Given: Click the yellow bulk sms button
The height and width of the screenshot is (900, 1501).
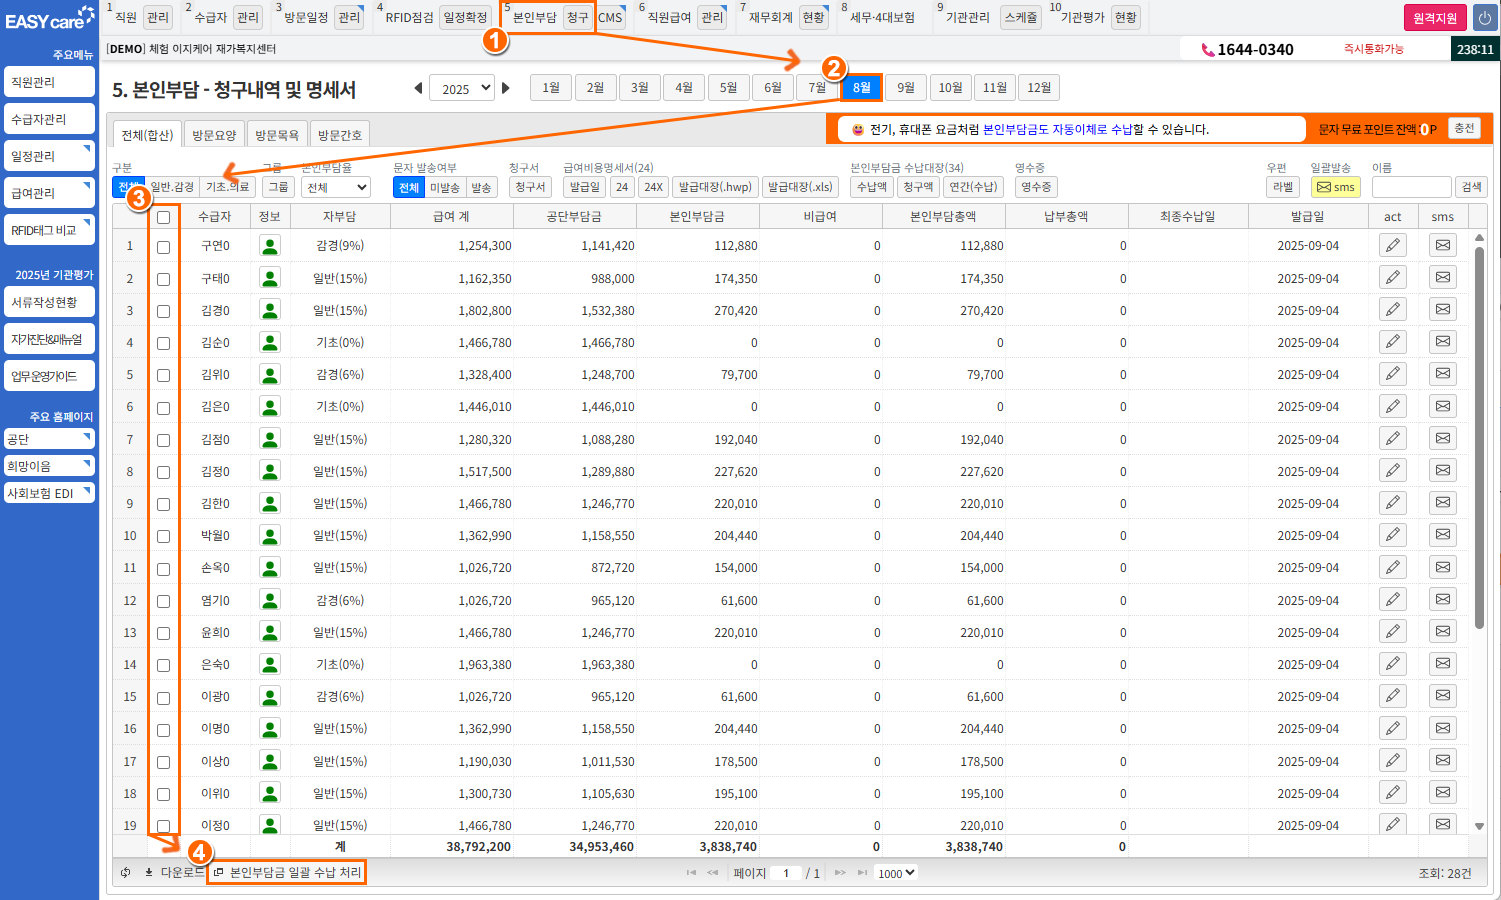Looking at the screenshot, I should click(1335, 187).
